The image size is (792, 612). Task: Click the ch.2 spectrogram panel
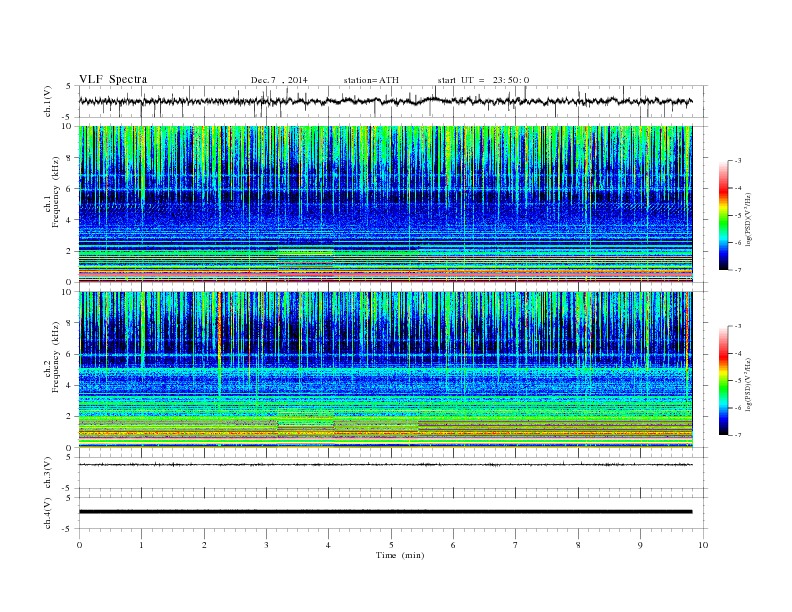pyautogui.click(x=386, y=370)
